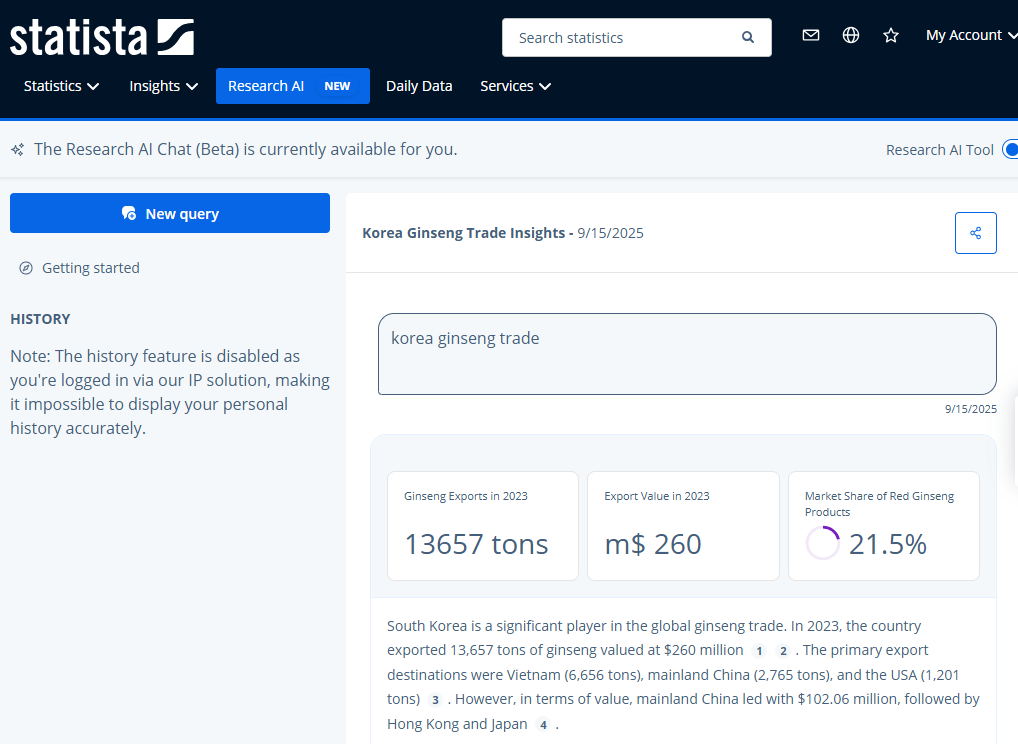Screen dimensions: 1018x744
Task: Click the globe language icon
Action: [850, 34]
